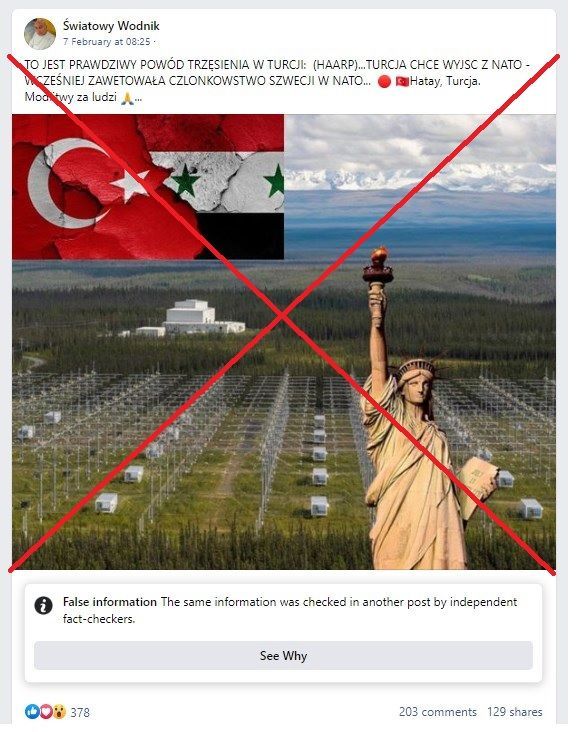
Task: Click the red circle emoji in post text
Action: click(x=384, y=81)
